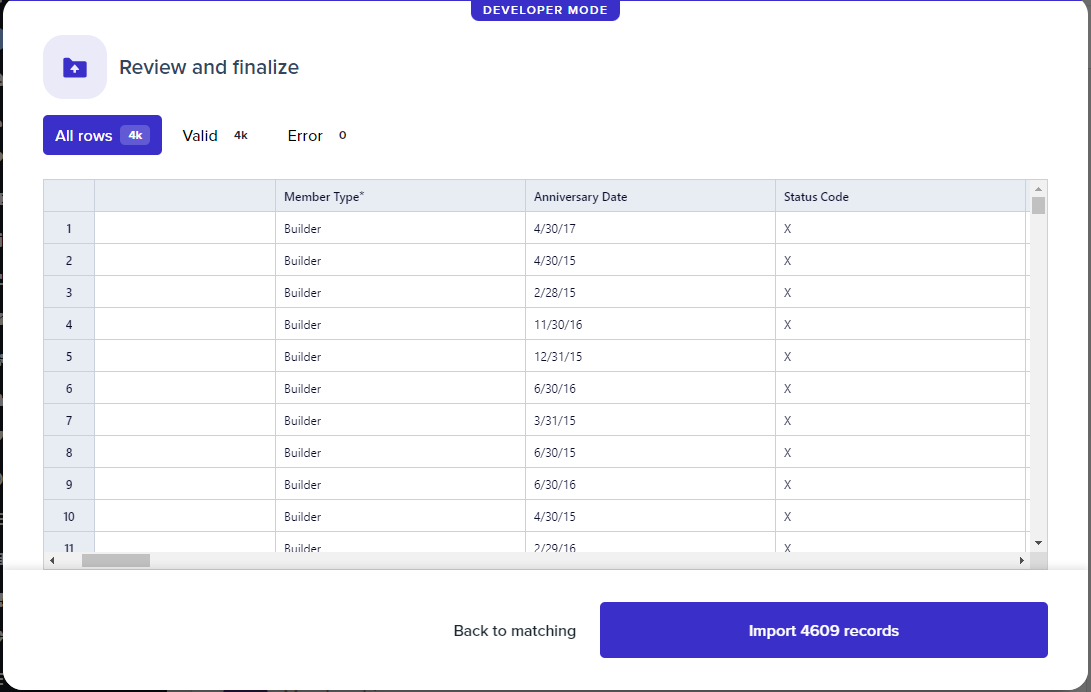This screenshot has height=692, width=1091.
Task: Click Anniversary Date cell 11/30/16
Action: tap(651, 324)
